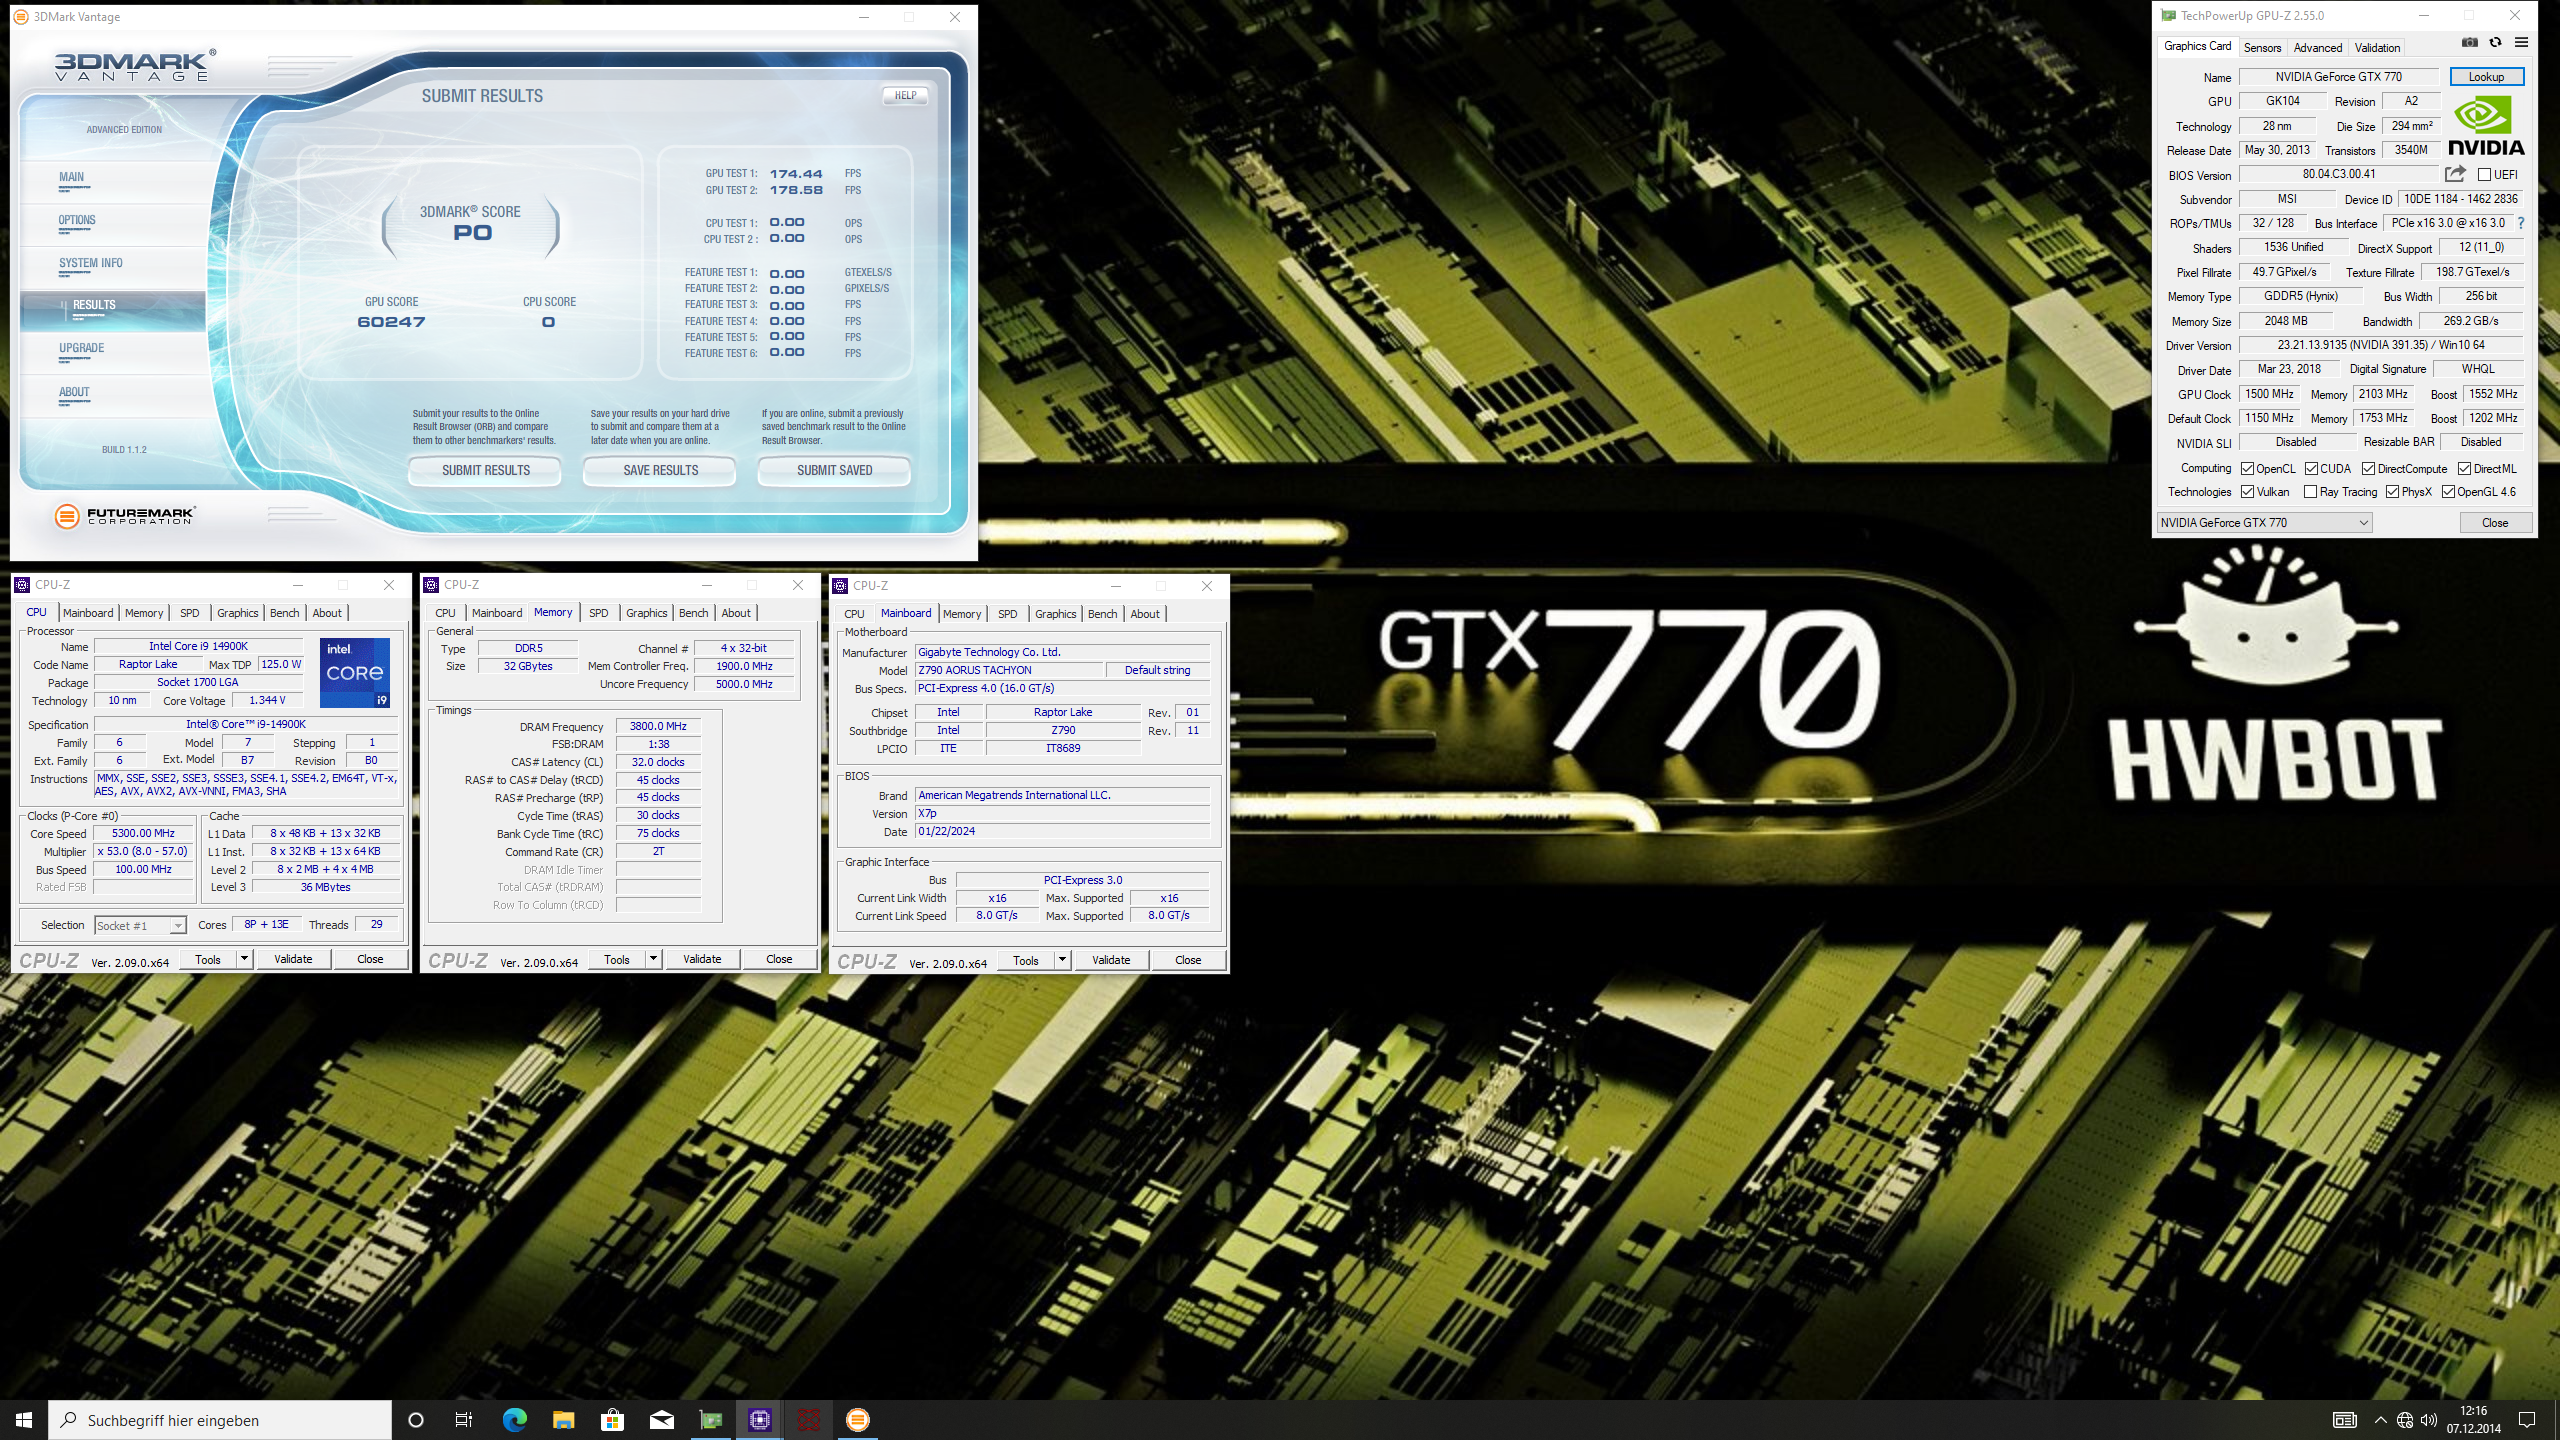This screenshot has width=2560, height=1440.
Task: Launch Microsoft Edge from taskbar
Action: click(x=514, y=1420)
